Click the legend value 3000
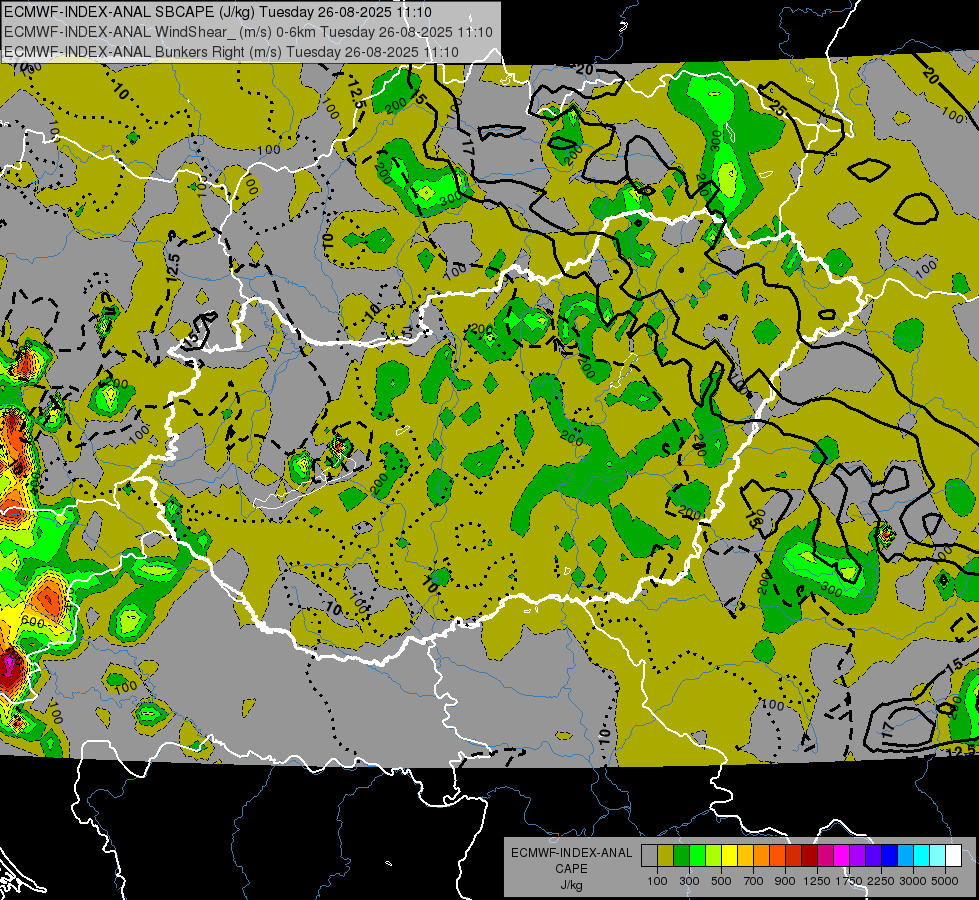The image size is (979, 900). tap(913, 881)
